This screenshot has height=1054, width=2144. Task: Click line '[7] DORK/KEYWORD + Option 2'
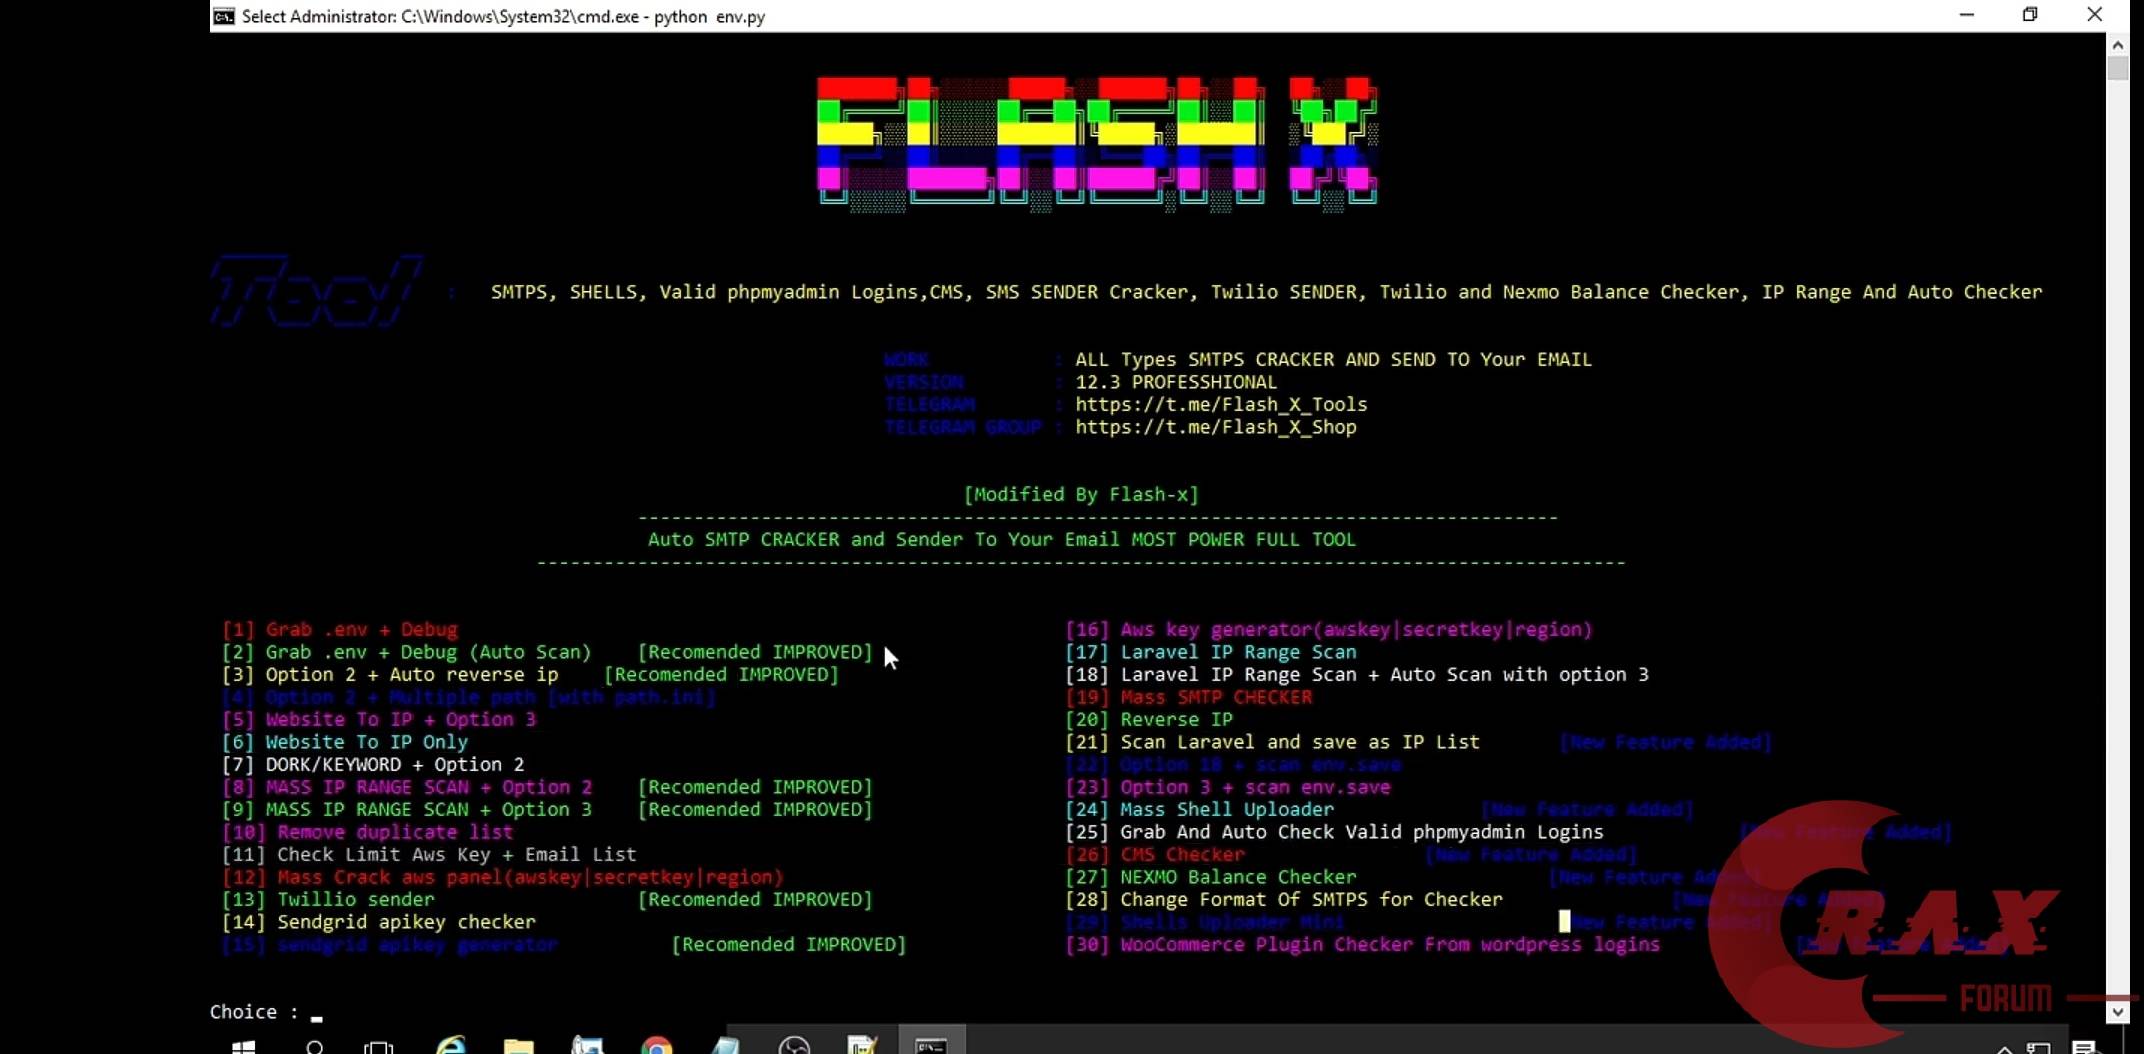373,764
